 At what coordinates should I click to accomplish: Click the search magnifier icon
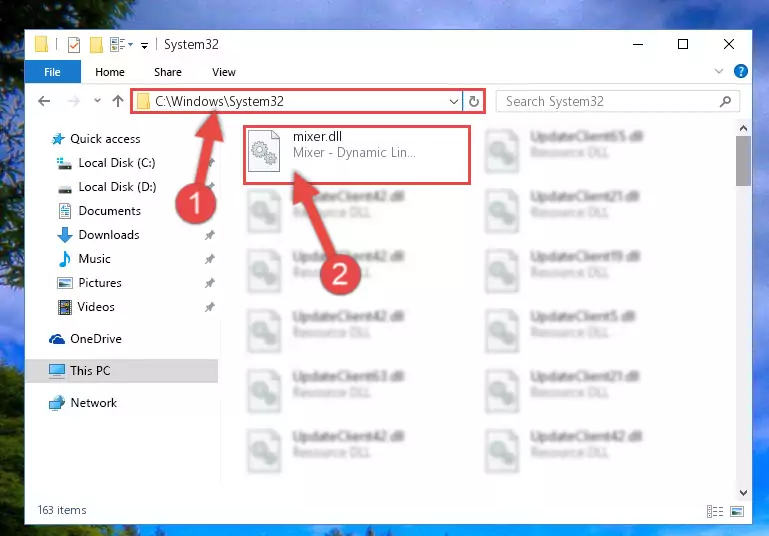(725, 102)
